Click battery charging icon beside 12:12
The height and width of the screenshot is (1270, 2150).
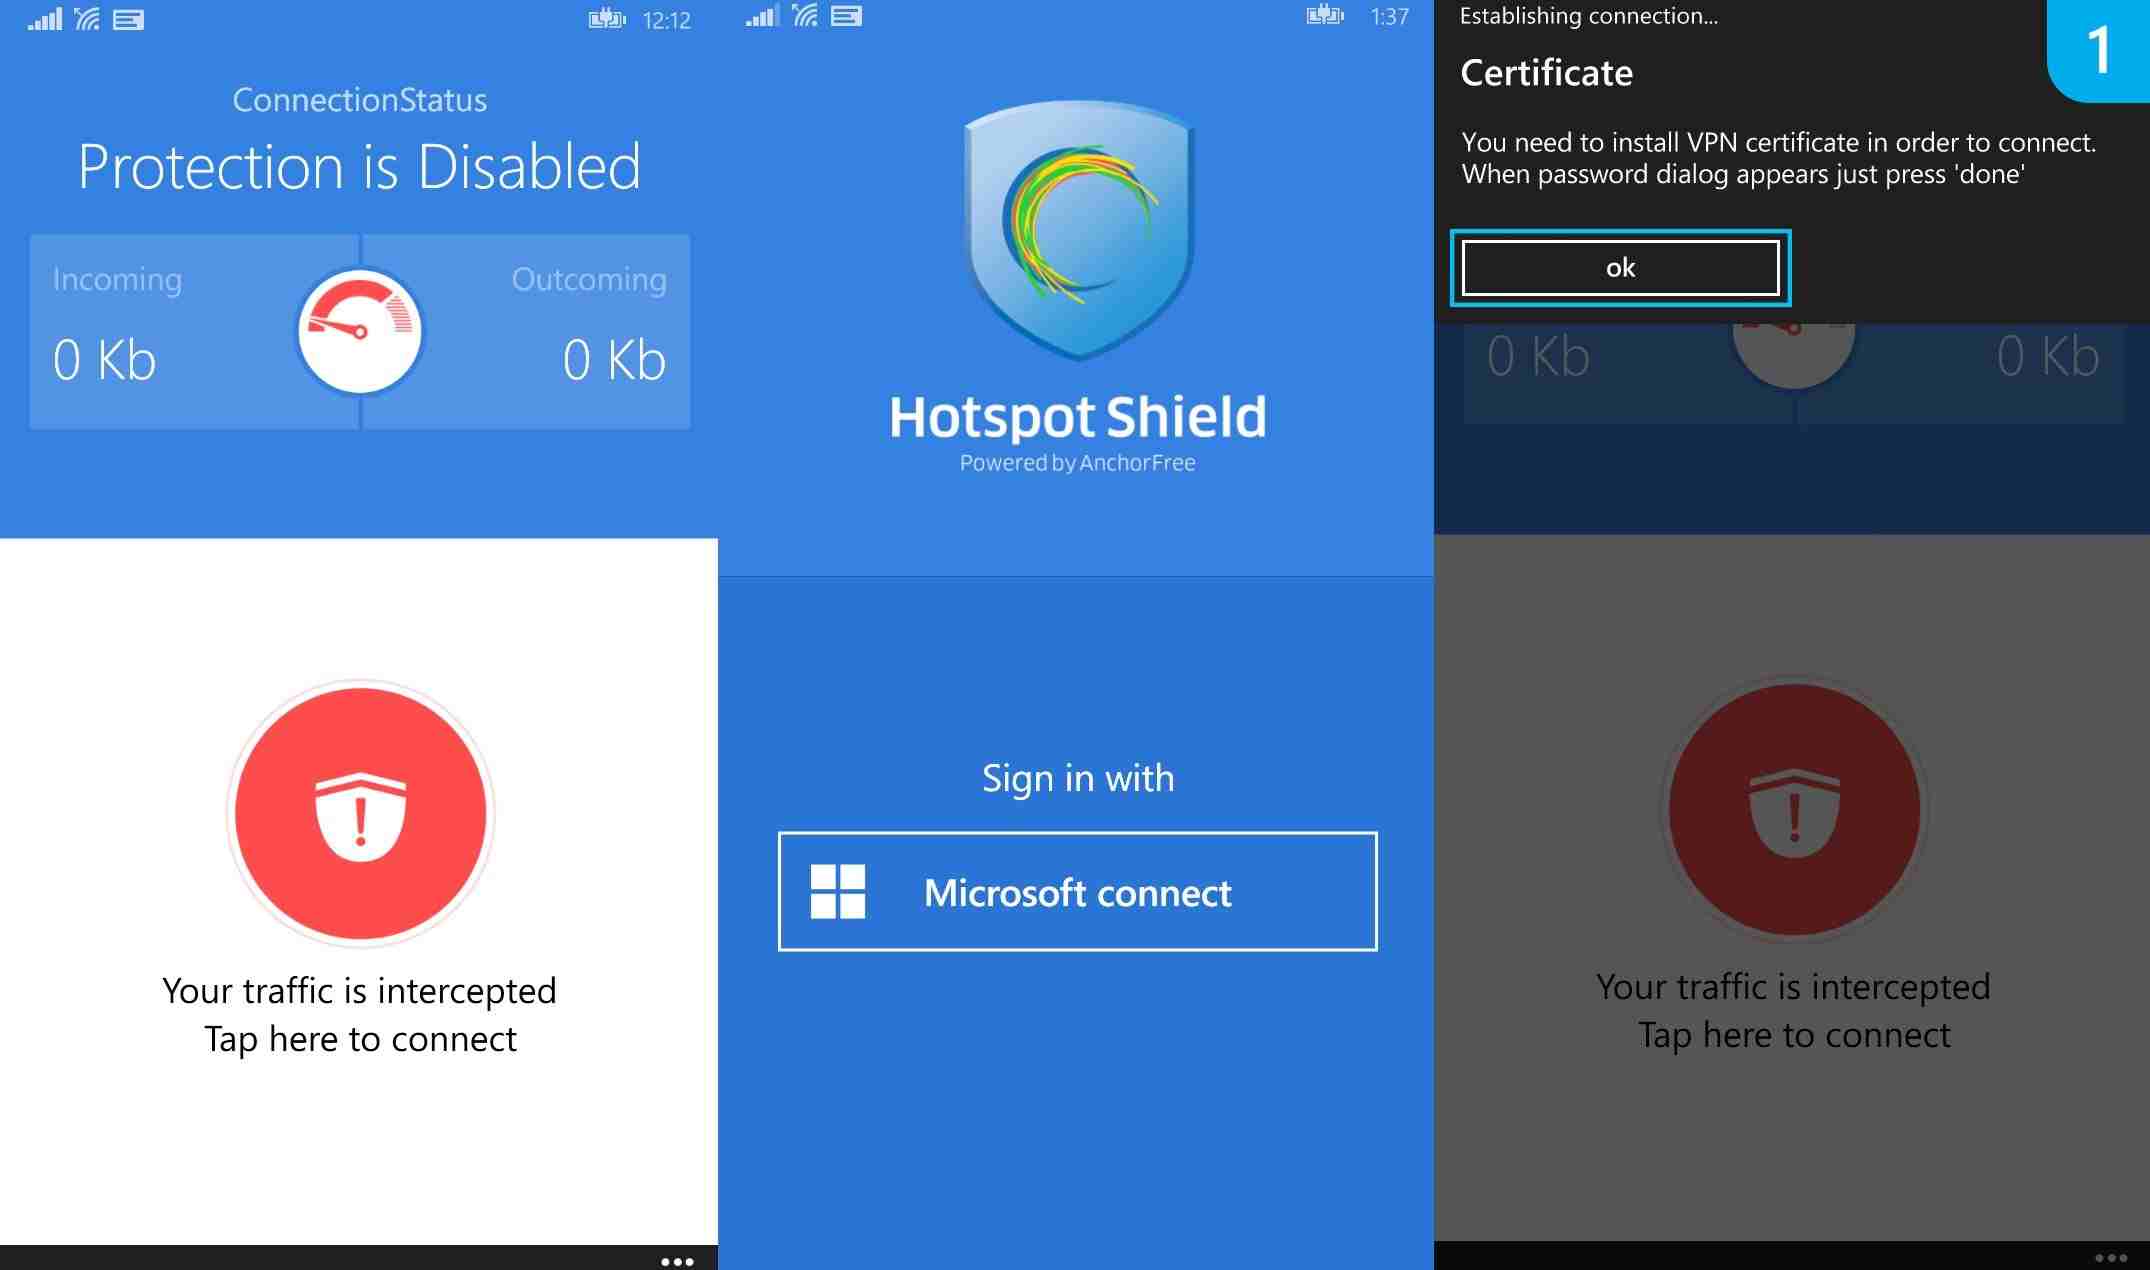(x=607, y=19)
